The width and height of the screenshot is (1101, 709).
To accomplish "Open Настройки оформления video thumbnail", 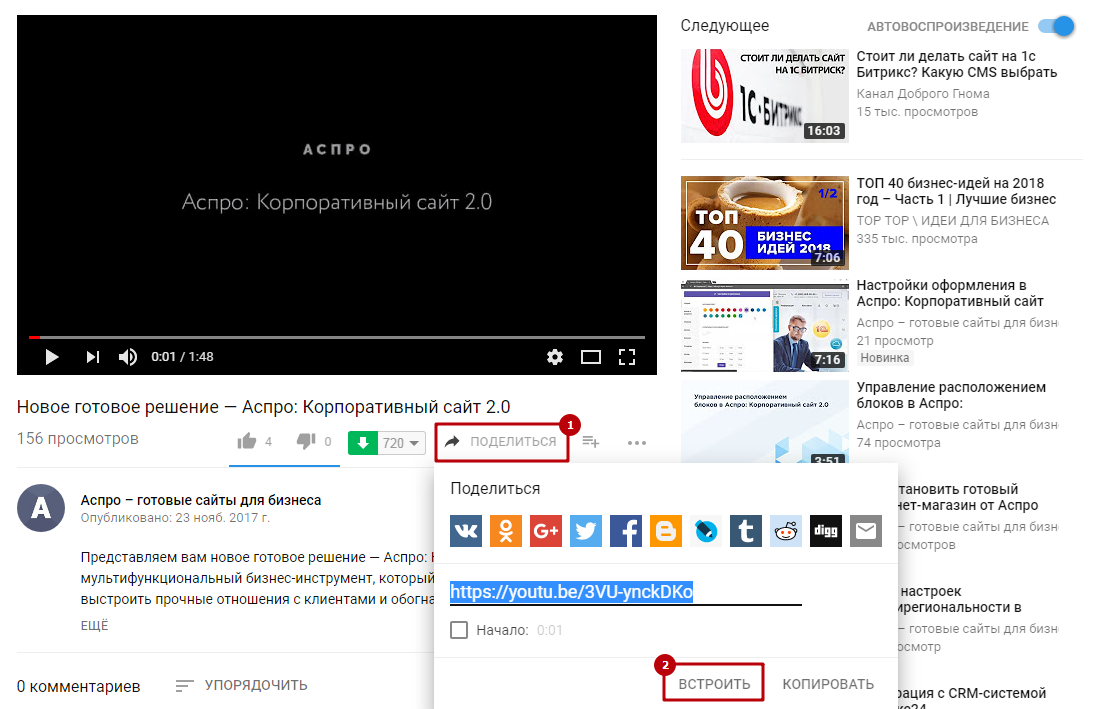I will pos(765,325).
